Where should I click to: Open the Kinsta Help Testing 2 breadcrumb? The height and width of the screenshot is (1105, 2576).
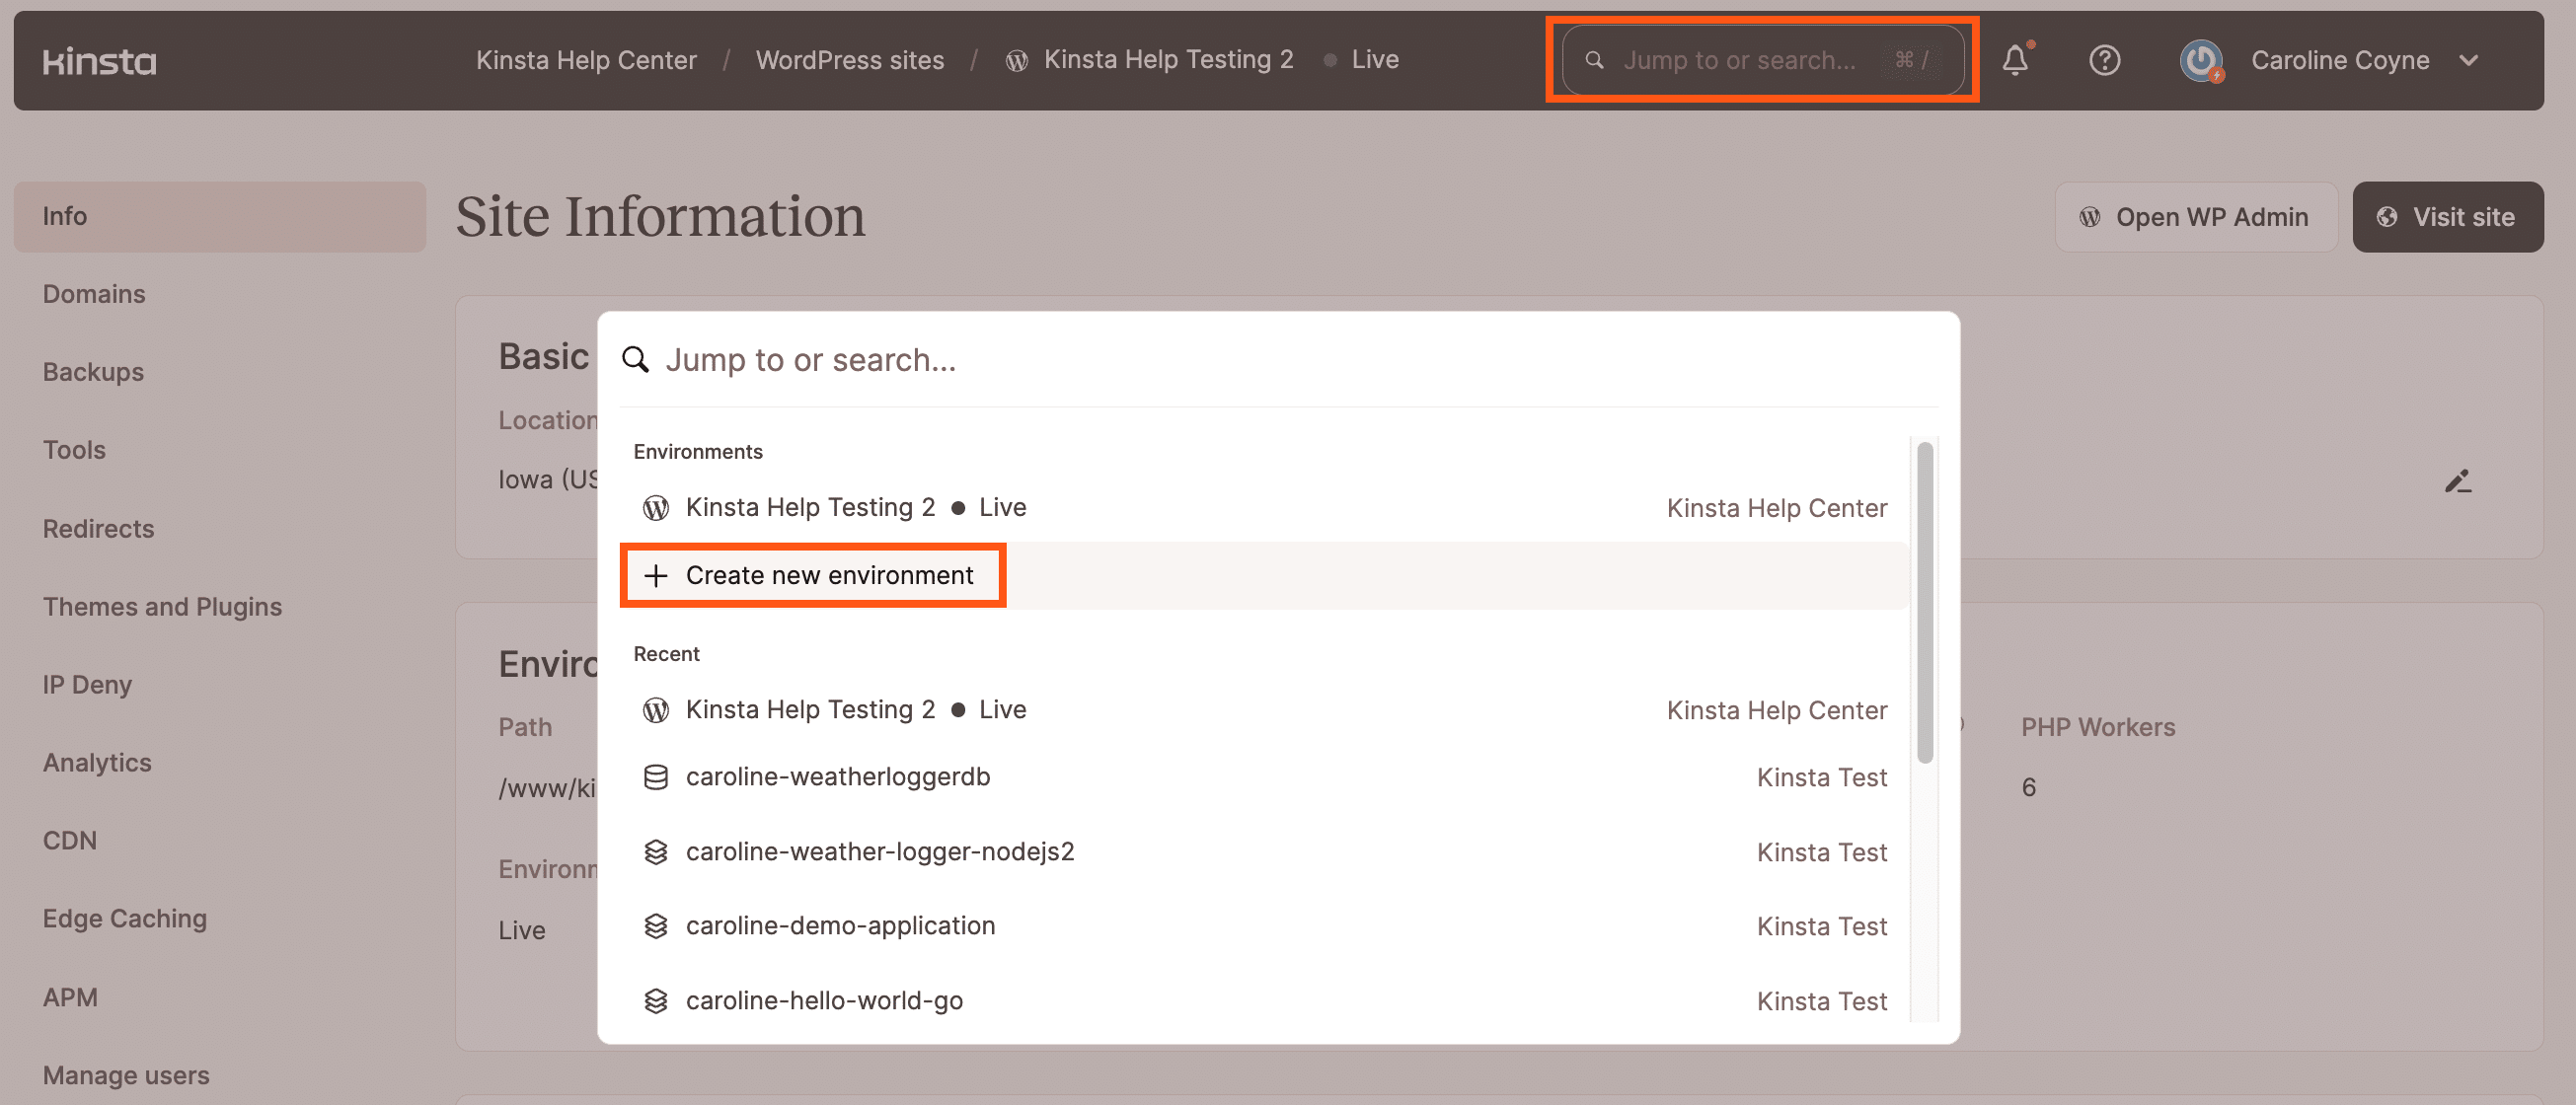click(1167, 60)
